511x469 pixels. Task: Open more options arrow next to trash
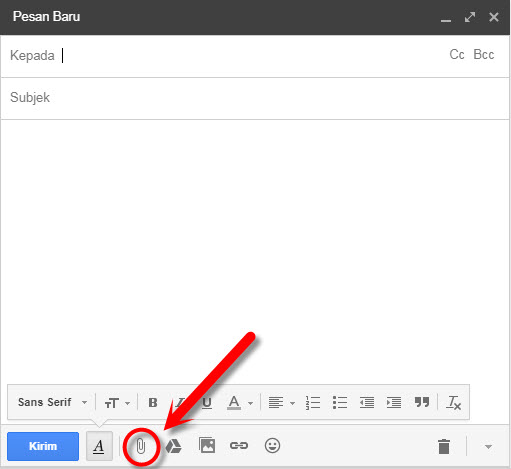[x=488, y=447]
